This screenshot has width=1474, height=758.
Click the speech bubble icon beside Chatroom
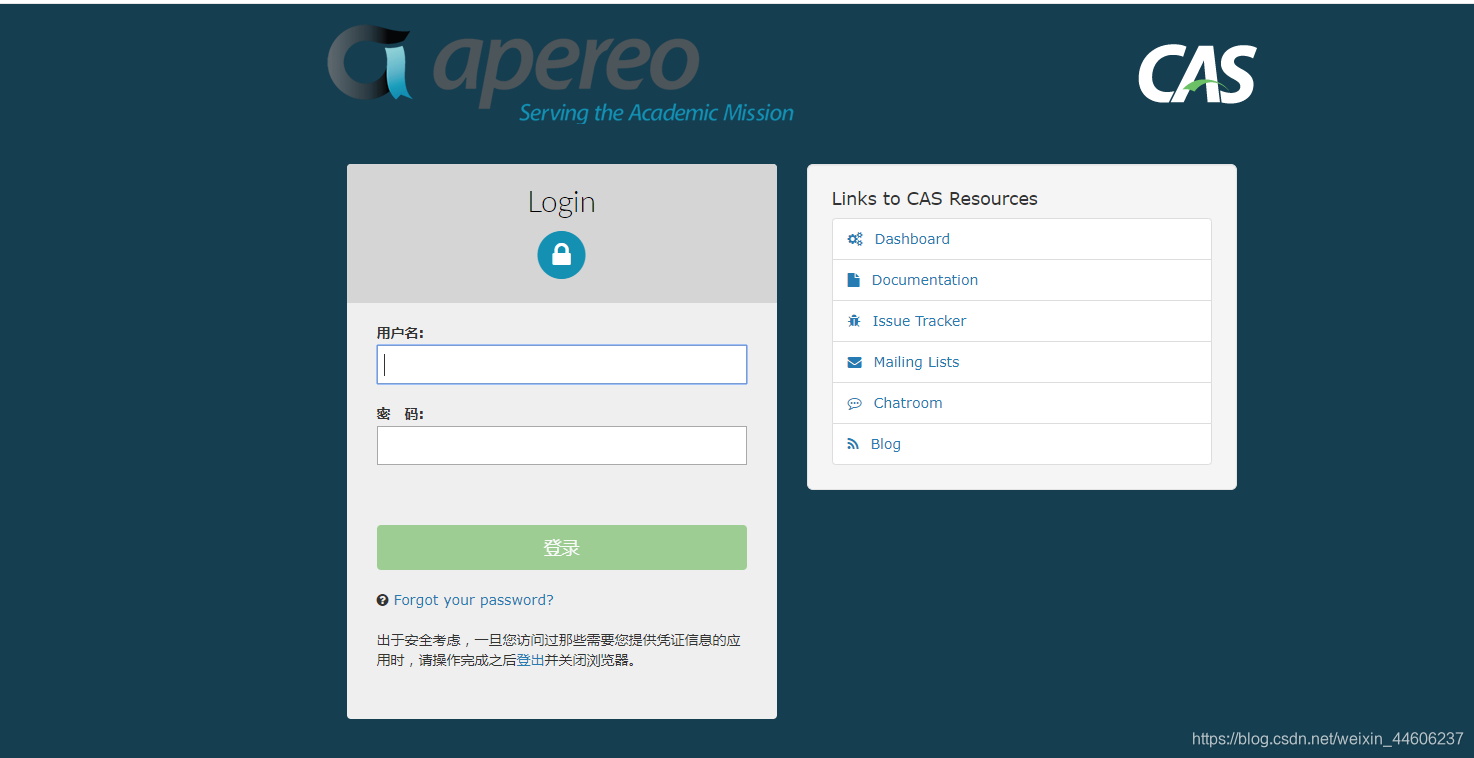(855, 403)
